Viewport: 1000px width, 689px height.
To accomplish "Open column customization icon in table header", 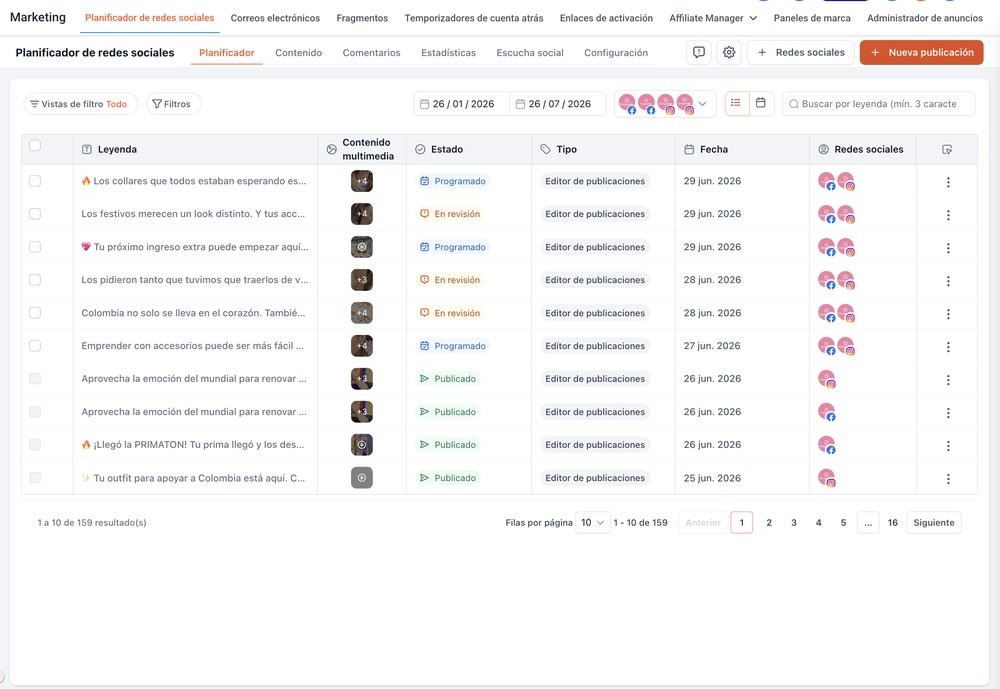I will coord(947,149).
